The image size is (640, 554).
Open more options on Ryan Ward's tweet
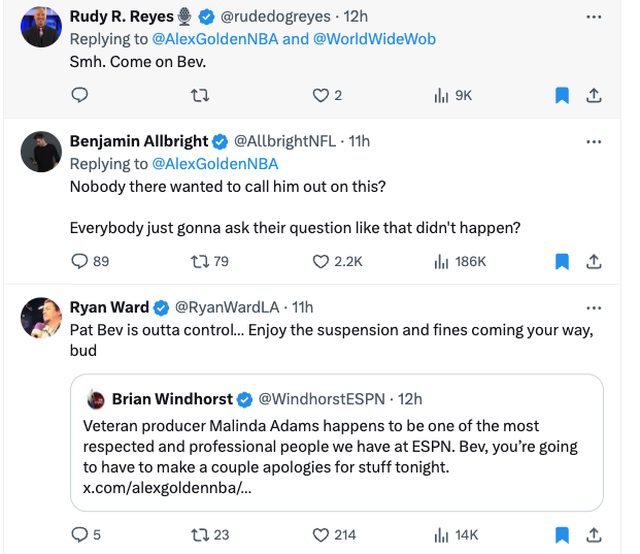point(594,307)
